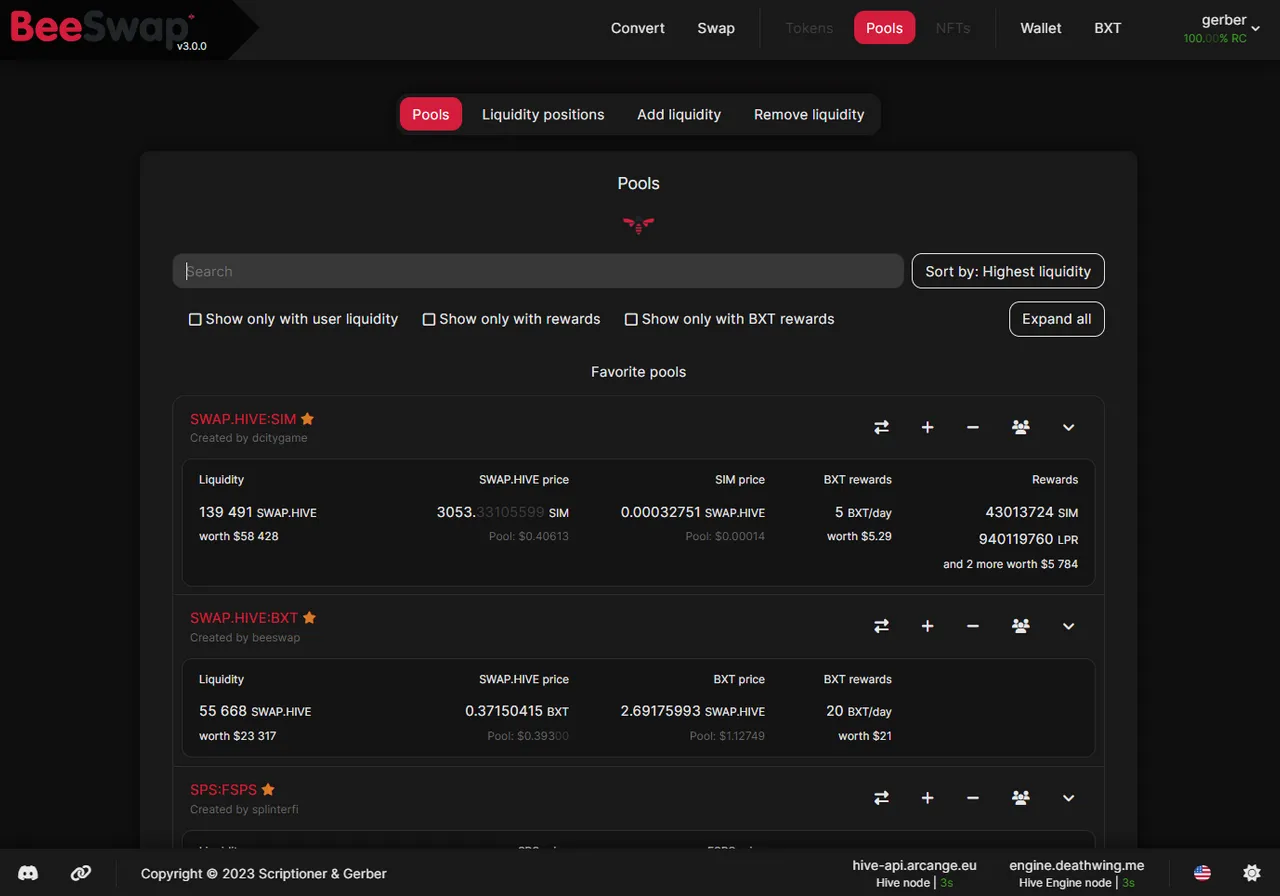This screenshot has height=896, width=1280.
Task: Open the SPS:FSPS pool title link
Action: (x=223, y=790)
